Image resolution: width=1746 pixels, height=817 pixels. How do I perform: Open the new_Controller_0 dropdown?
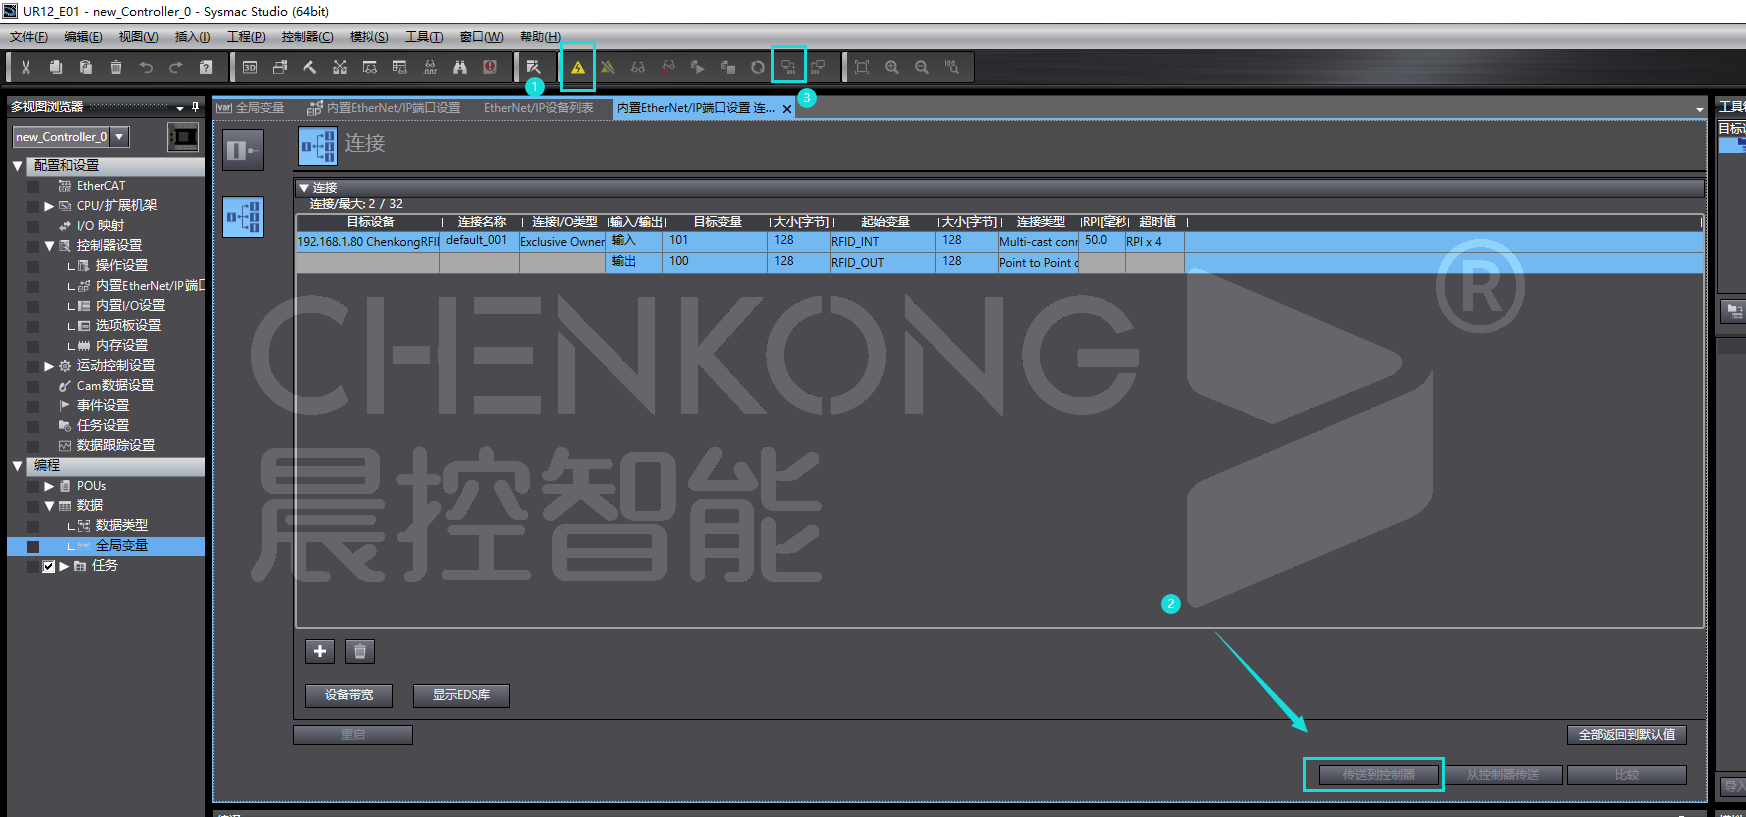(119, 137)
